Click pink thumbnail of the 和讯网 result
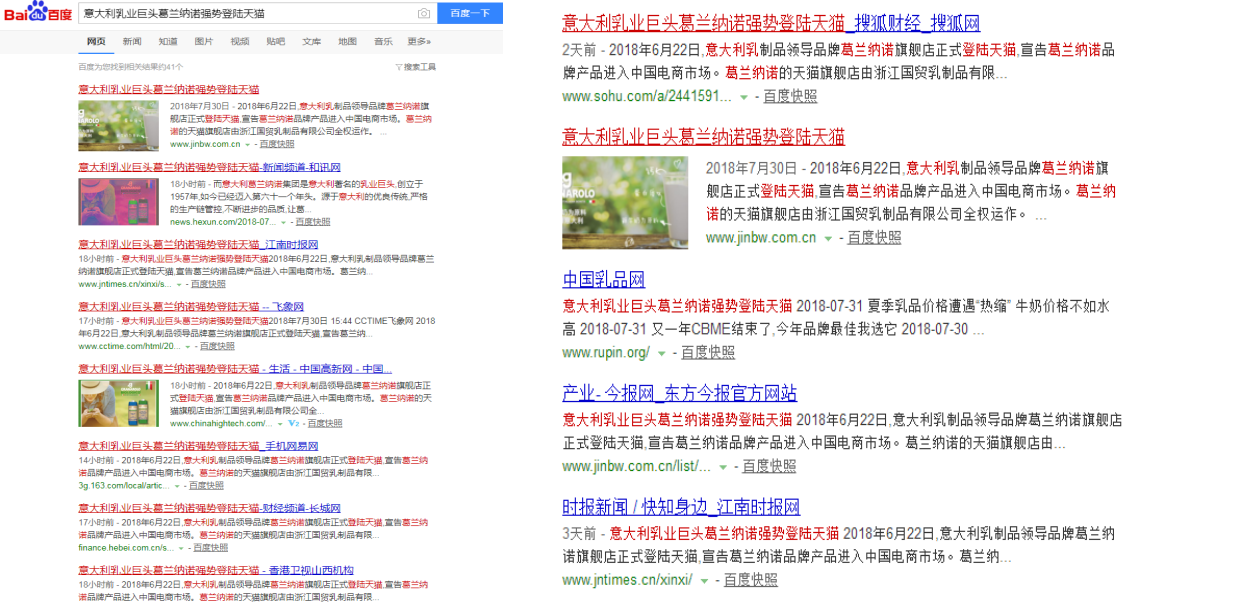 pyautogui.click(x=119, y=202)
